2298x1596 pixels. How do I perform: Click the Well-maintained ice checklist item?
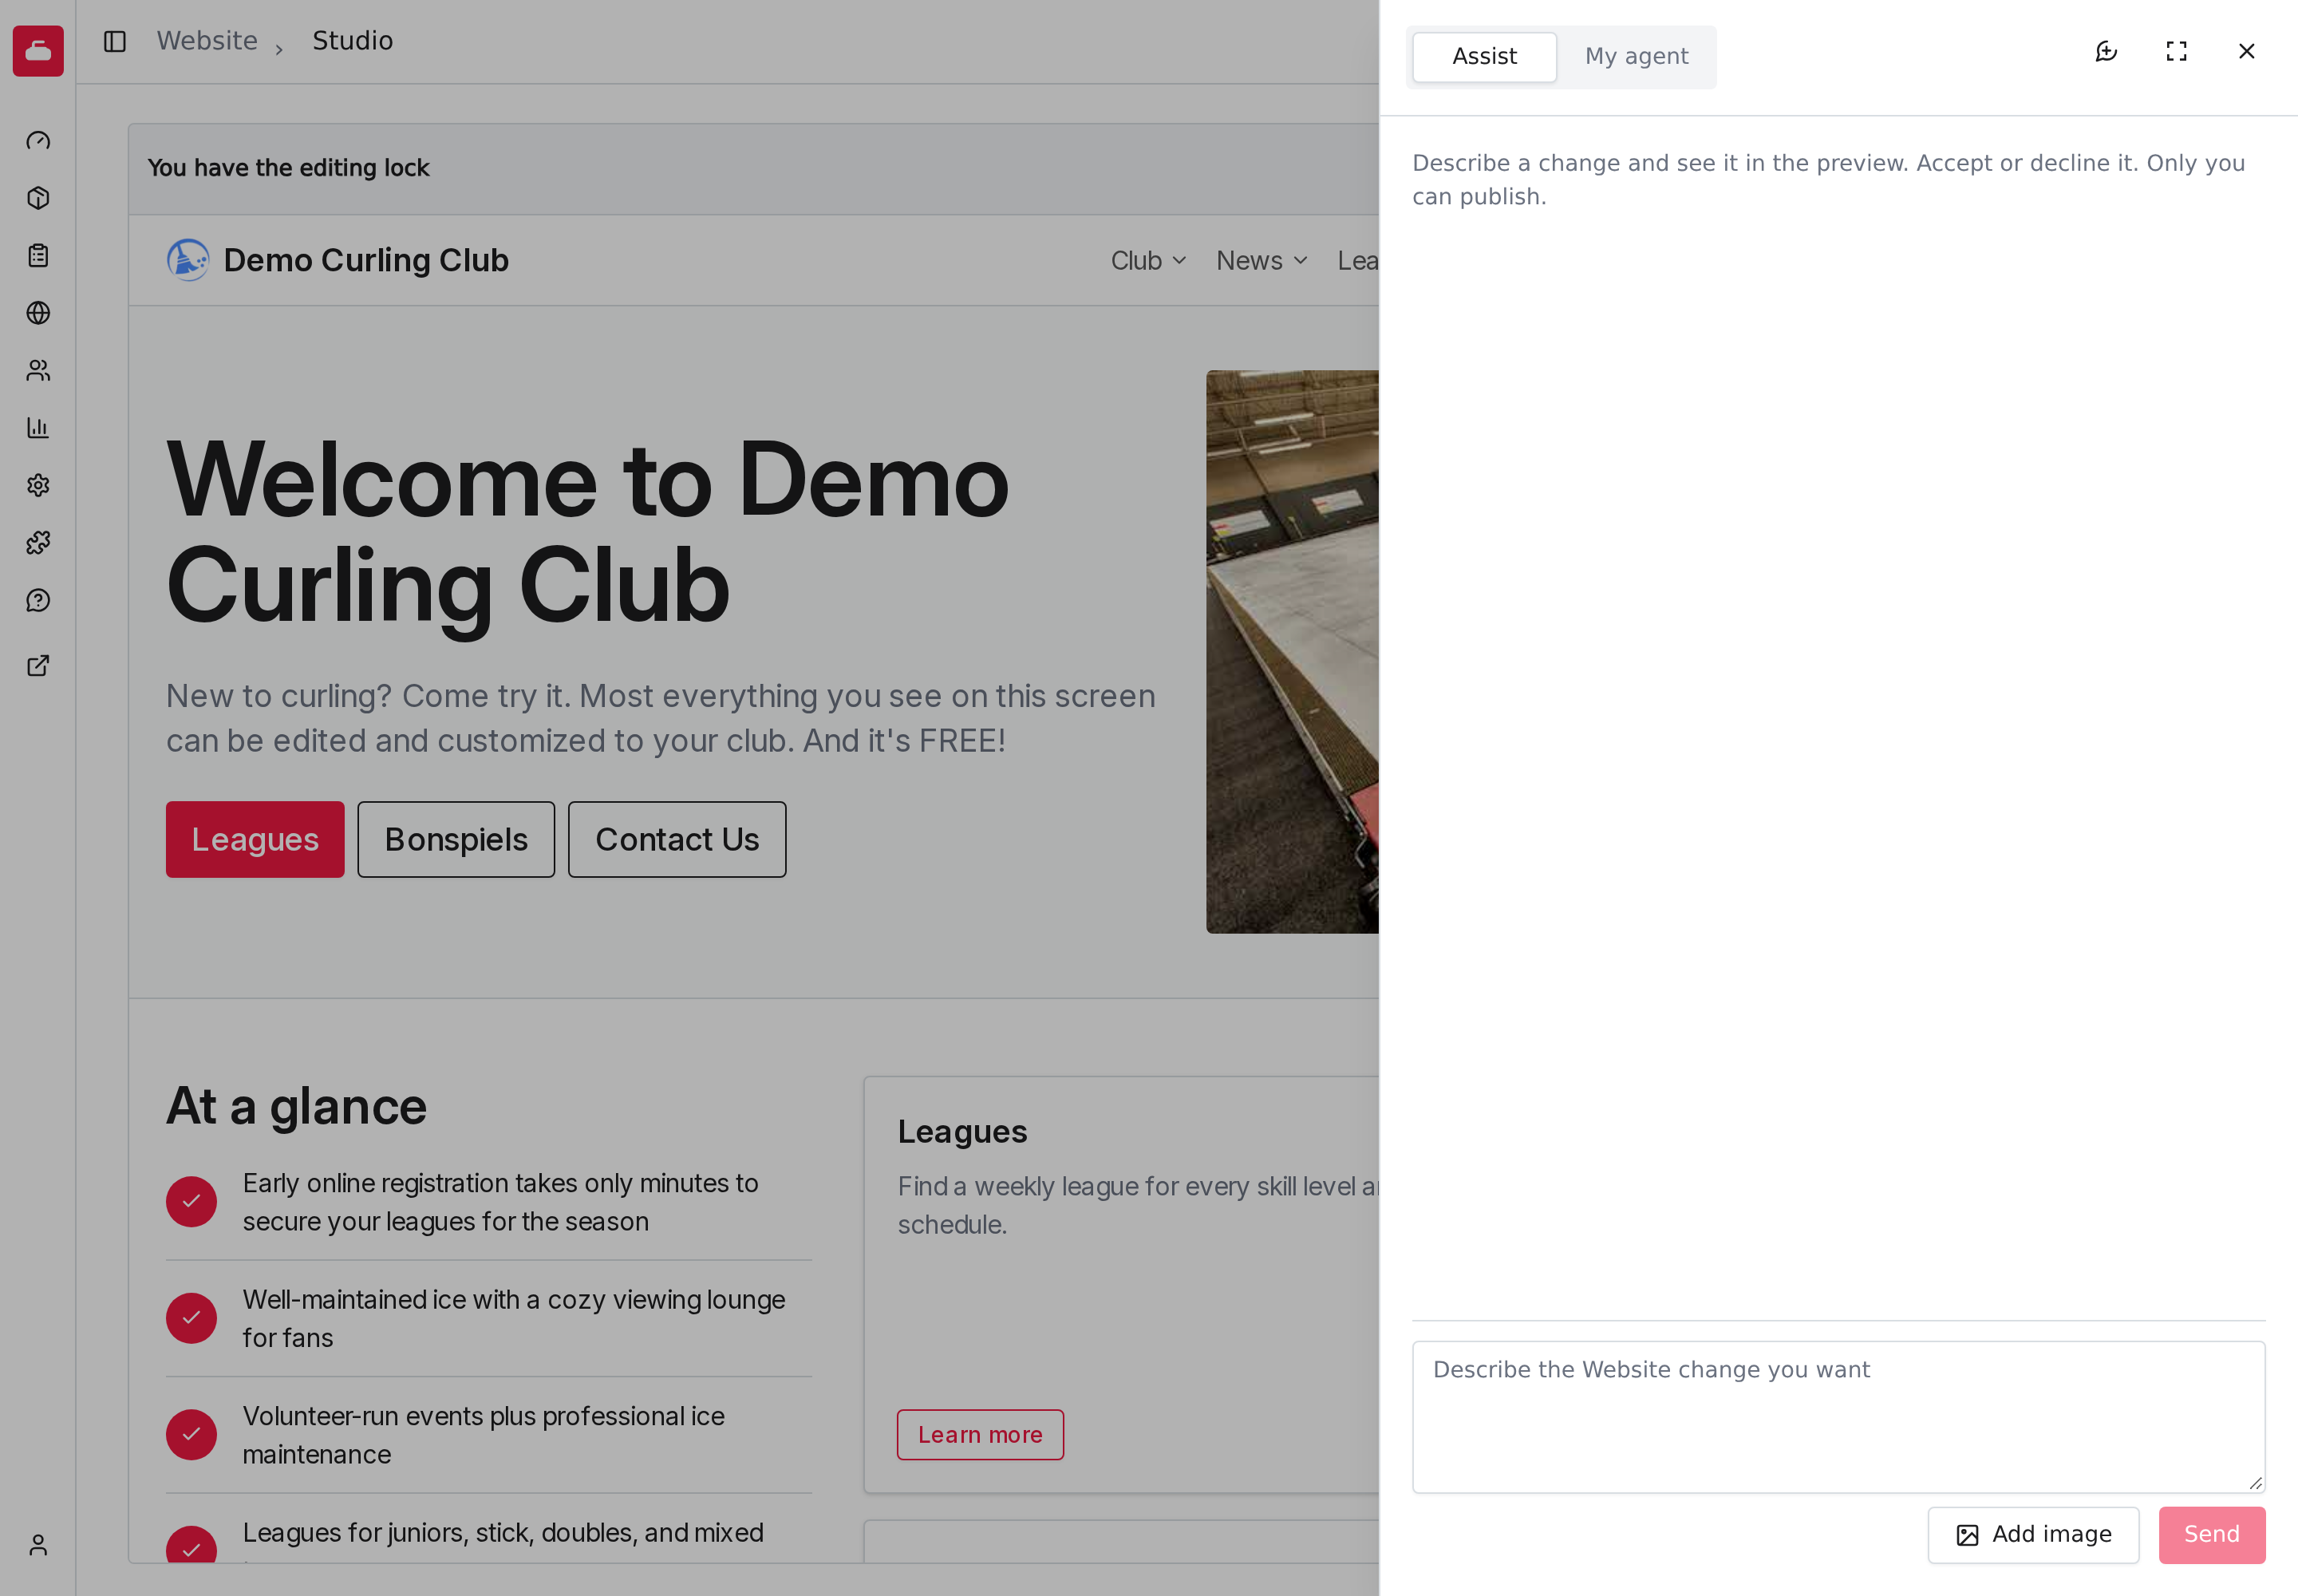(x=489, y=1319)
